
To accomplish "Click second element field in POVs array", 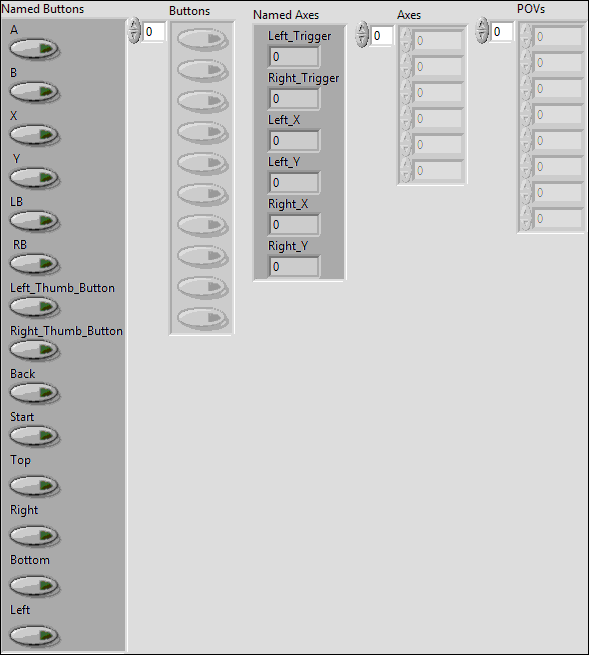I will pos(559,63).
